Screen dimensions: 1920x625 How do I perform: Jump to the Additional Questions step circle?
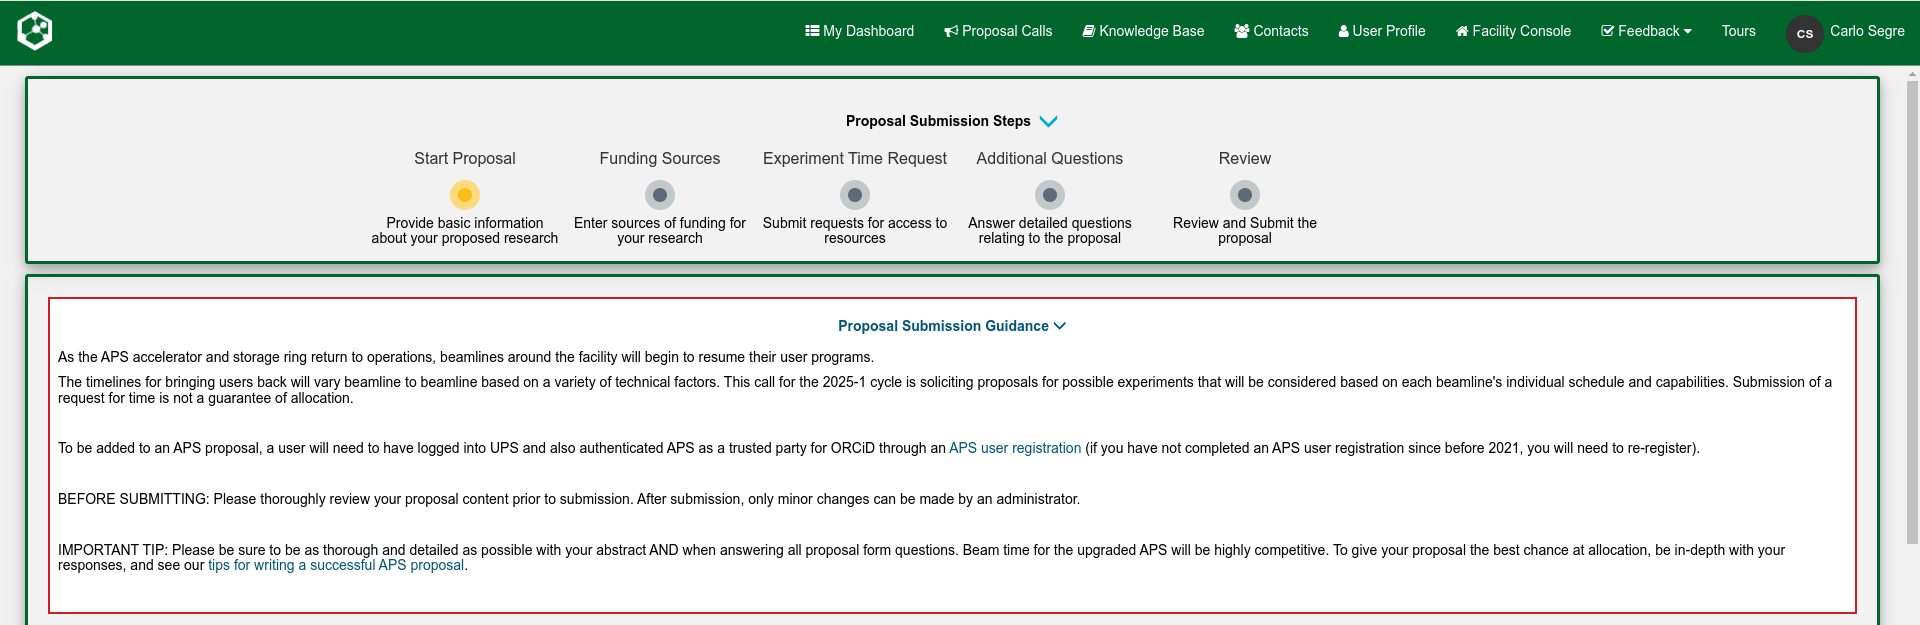(1050, 195)
